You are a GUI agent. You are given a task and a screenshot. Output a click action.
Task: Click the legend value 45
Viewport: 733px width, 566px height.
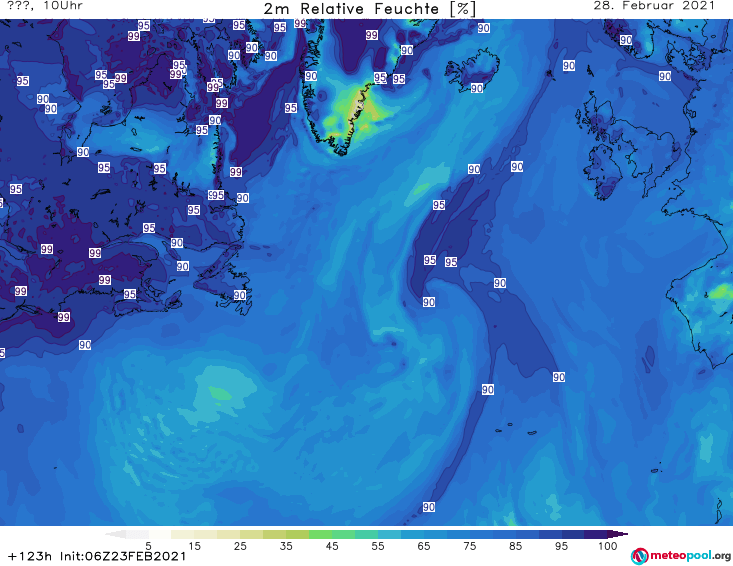[x=332, y=546]
